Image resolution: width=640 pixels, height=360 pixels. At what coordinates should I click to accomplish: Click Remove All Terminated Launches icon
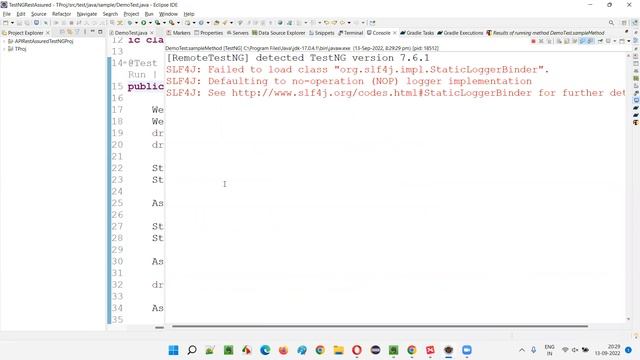click(549, 41)
